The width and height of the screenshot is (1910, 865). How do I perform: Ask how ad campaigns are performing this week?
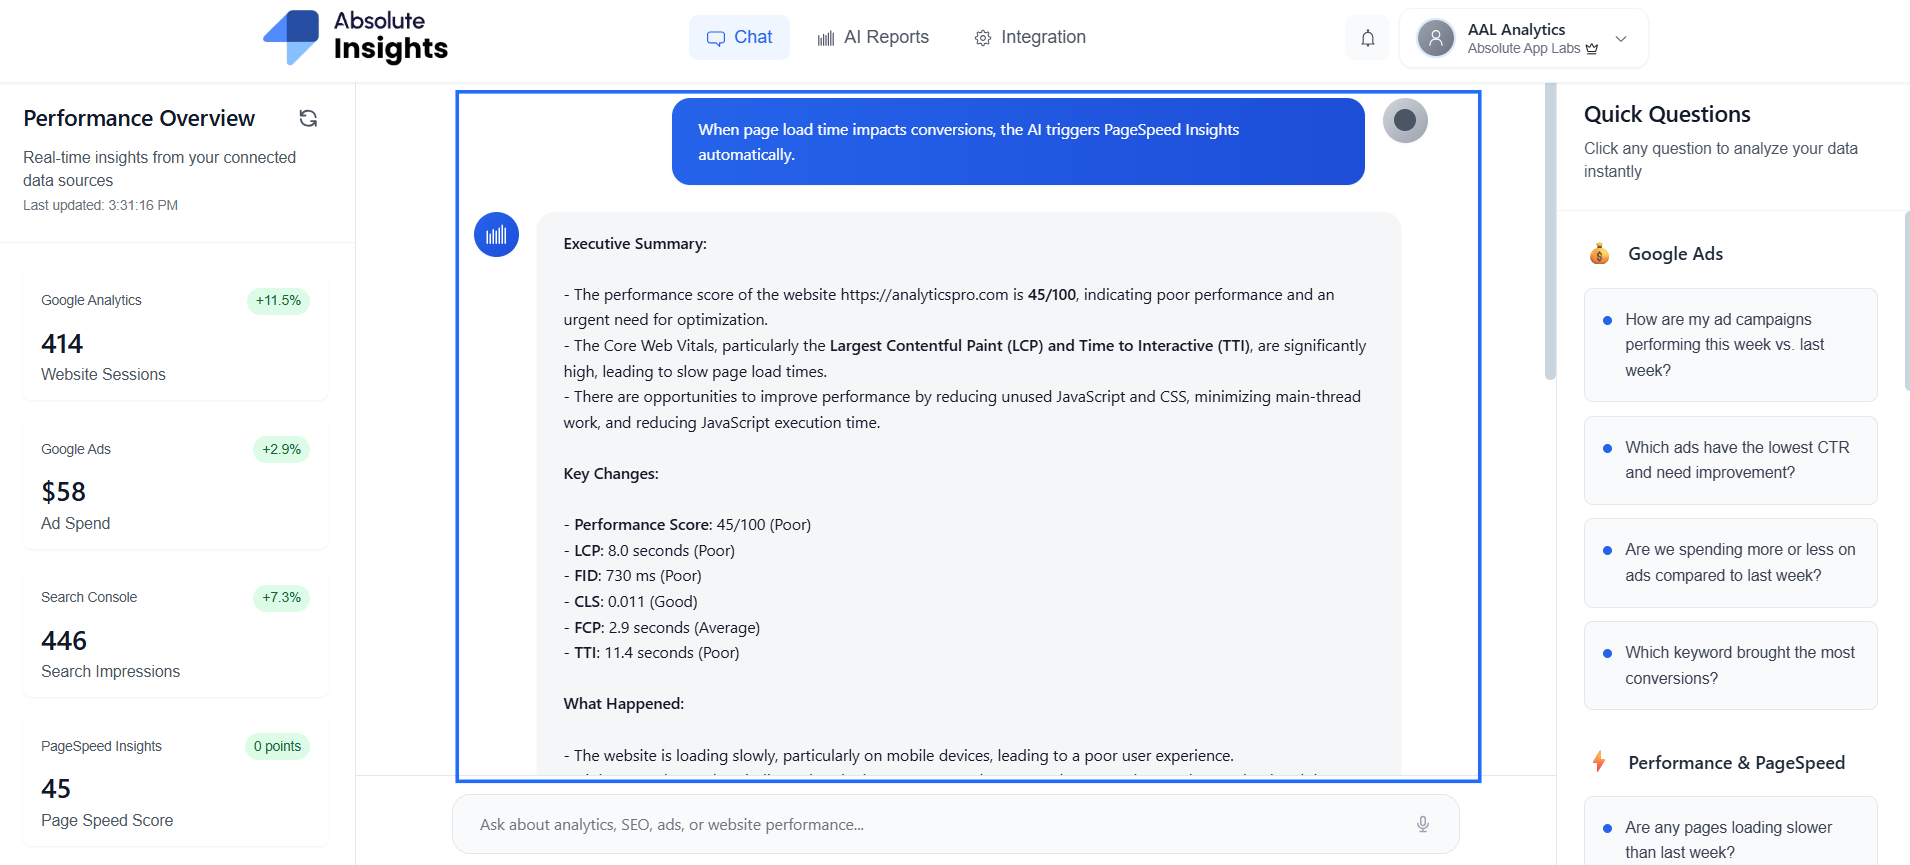pos(1730,345)
